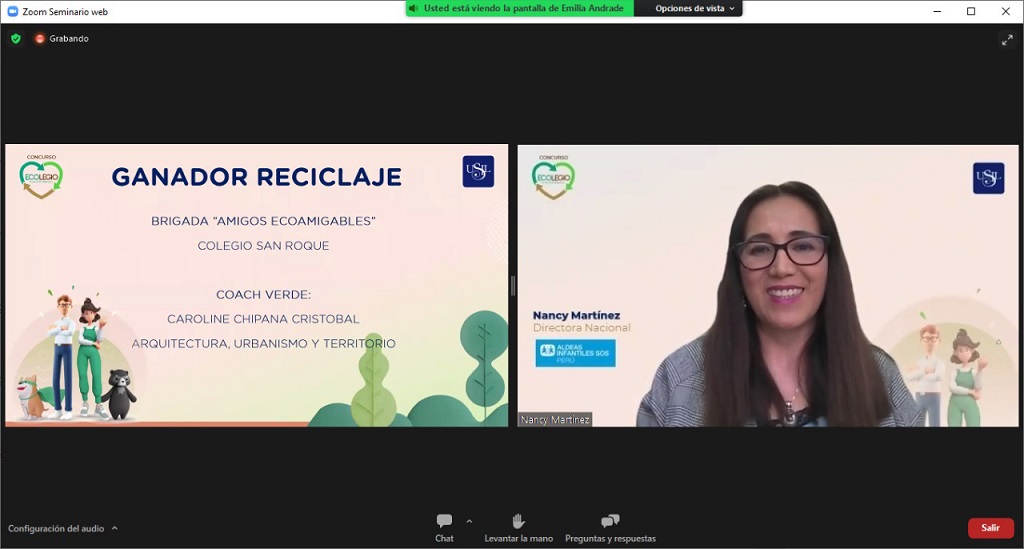Viewport: 1024px width, 549px height.
Task: Open the chevron next to Chat
Action: coord(469,521)
